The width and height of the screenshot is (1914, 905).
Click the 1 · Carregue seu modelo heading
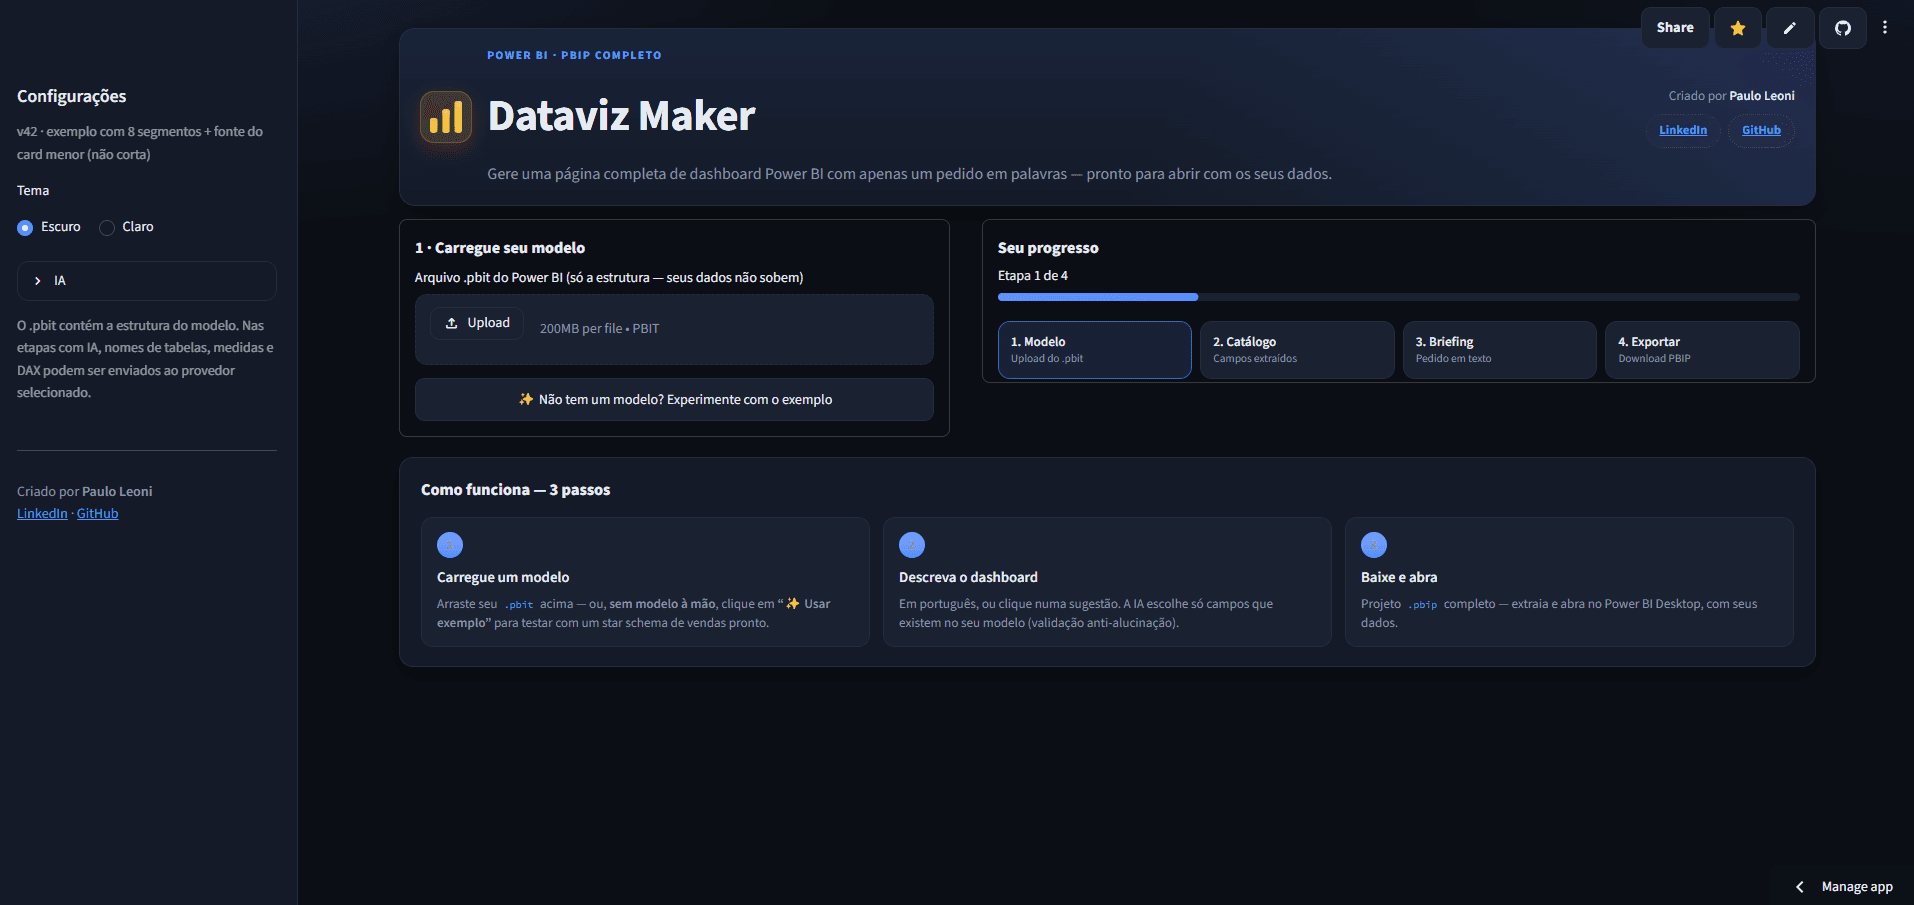[500, 248]
